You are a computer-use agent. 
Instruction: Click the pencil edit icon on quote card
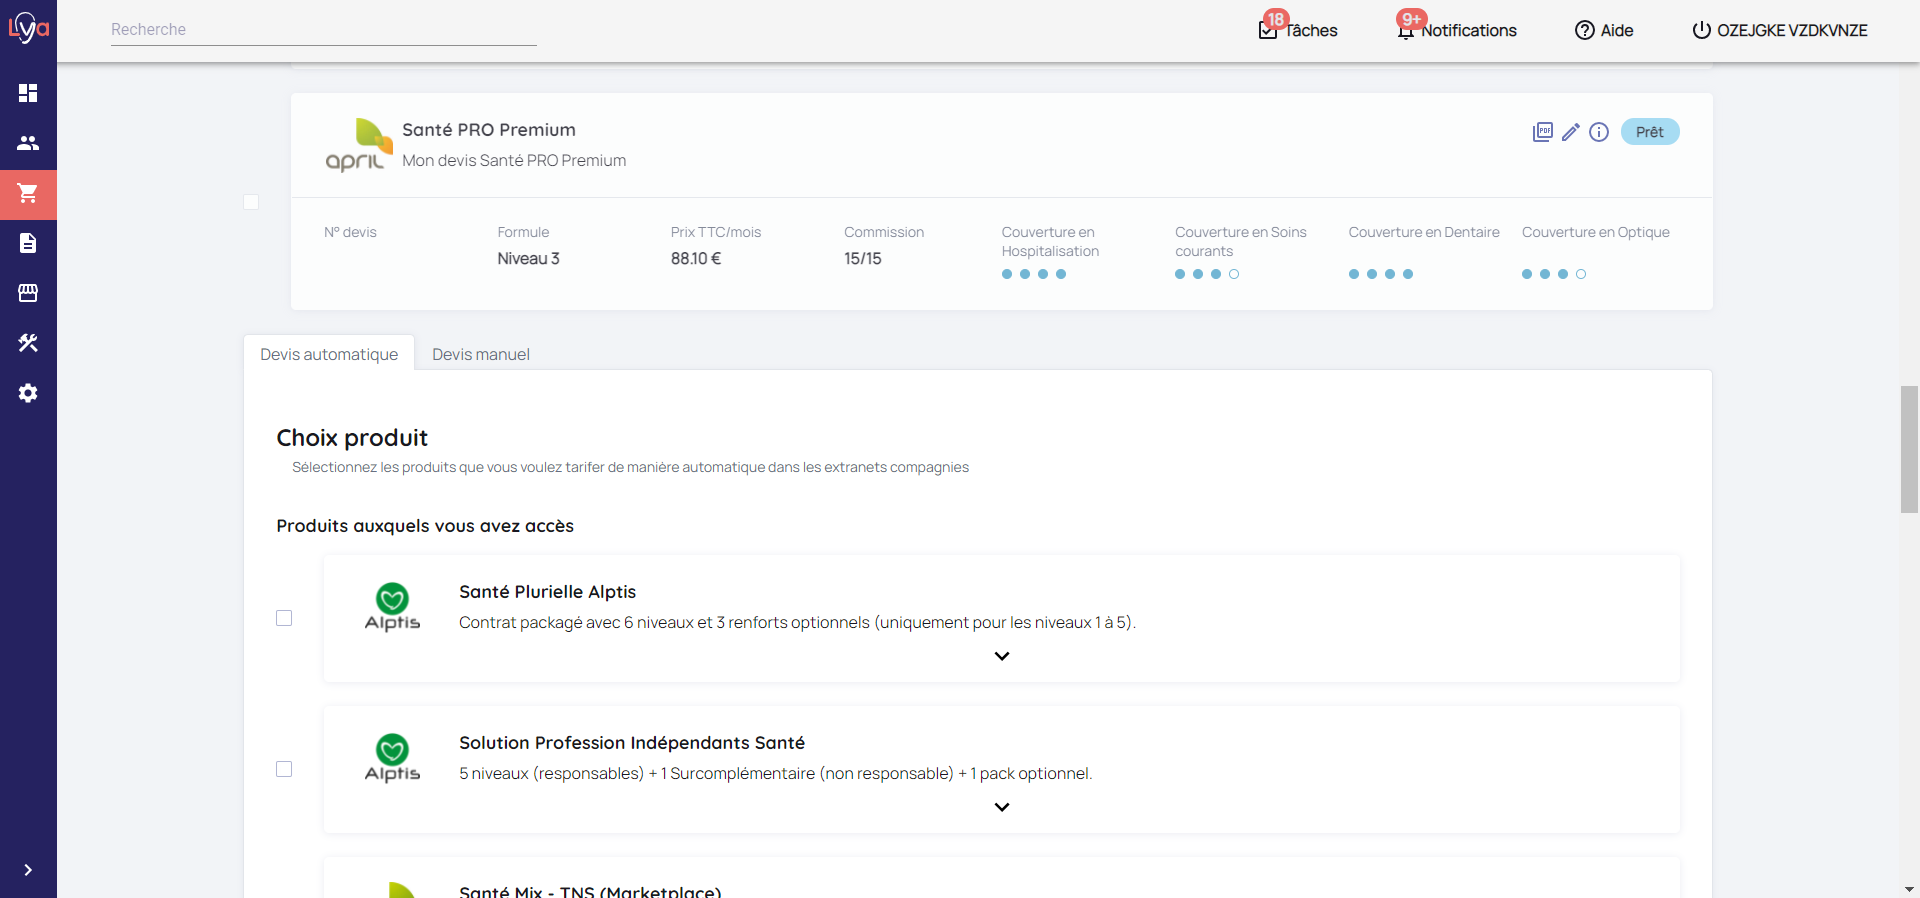click(1571, 132)
